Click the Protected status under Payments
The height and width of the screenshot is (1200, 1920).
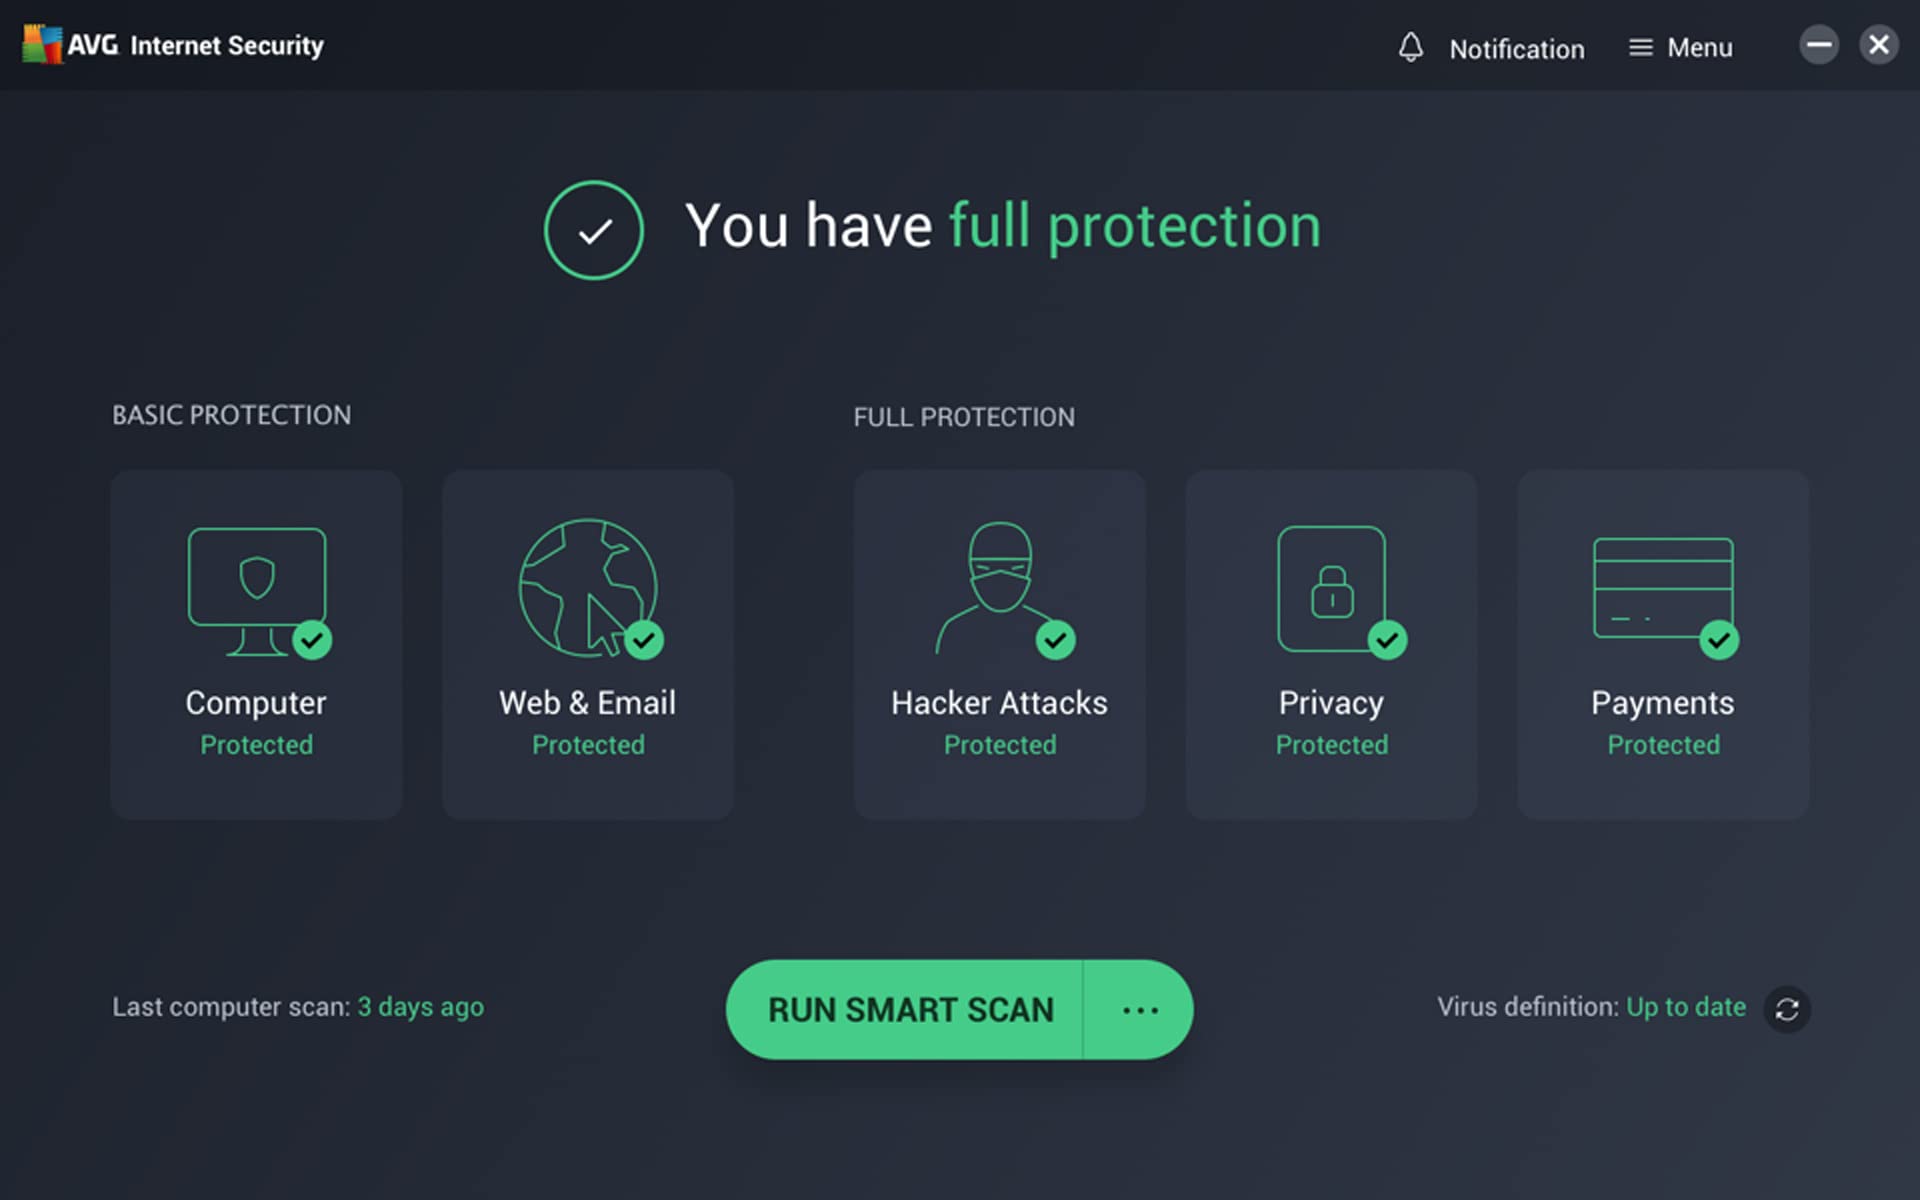tap(1663, 745)
